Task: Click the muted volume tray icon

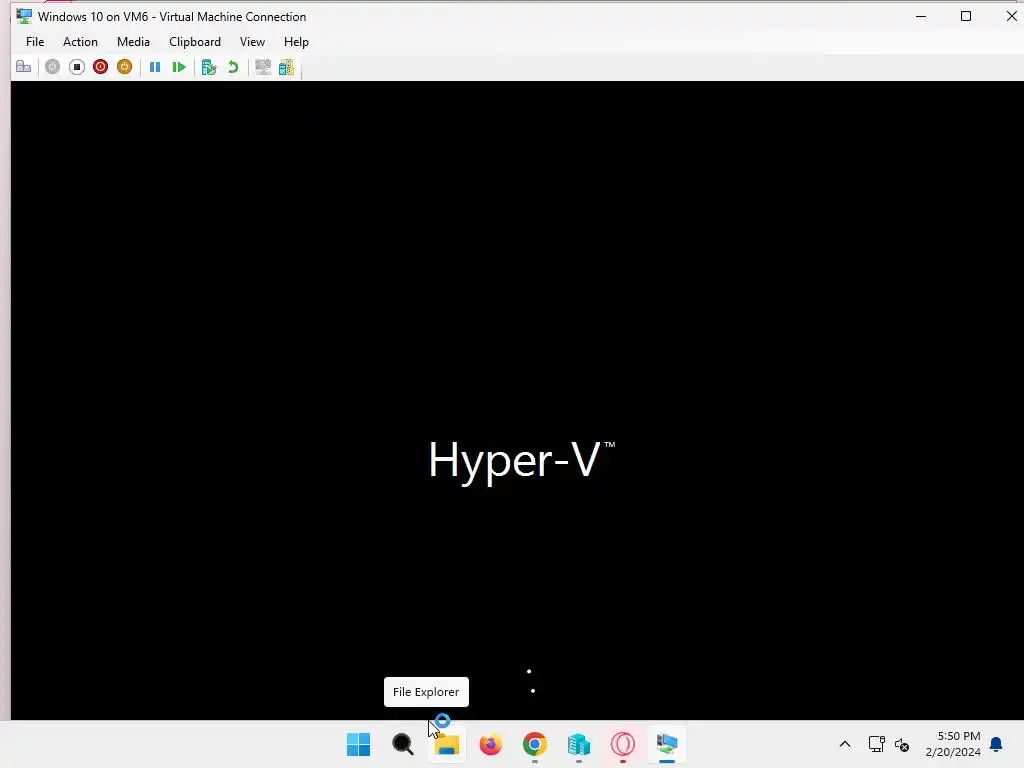Action: click(902, 744)
